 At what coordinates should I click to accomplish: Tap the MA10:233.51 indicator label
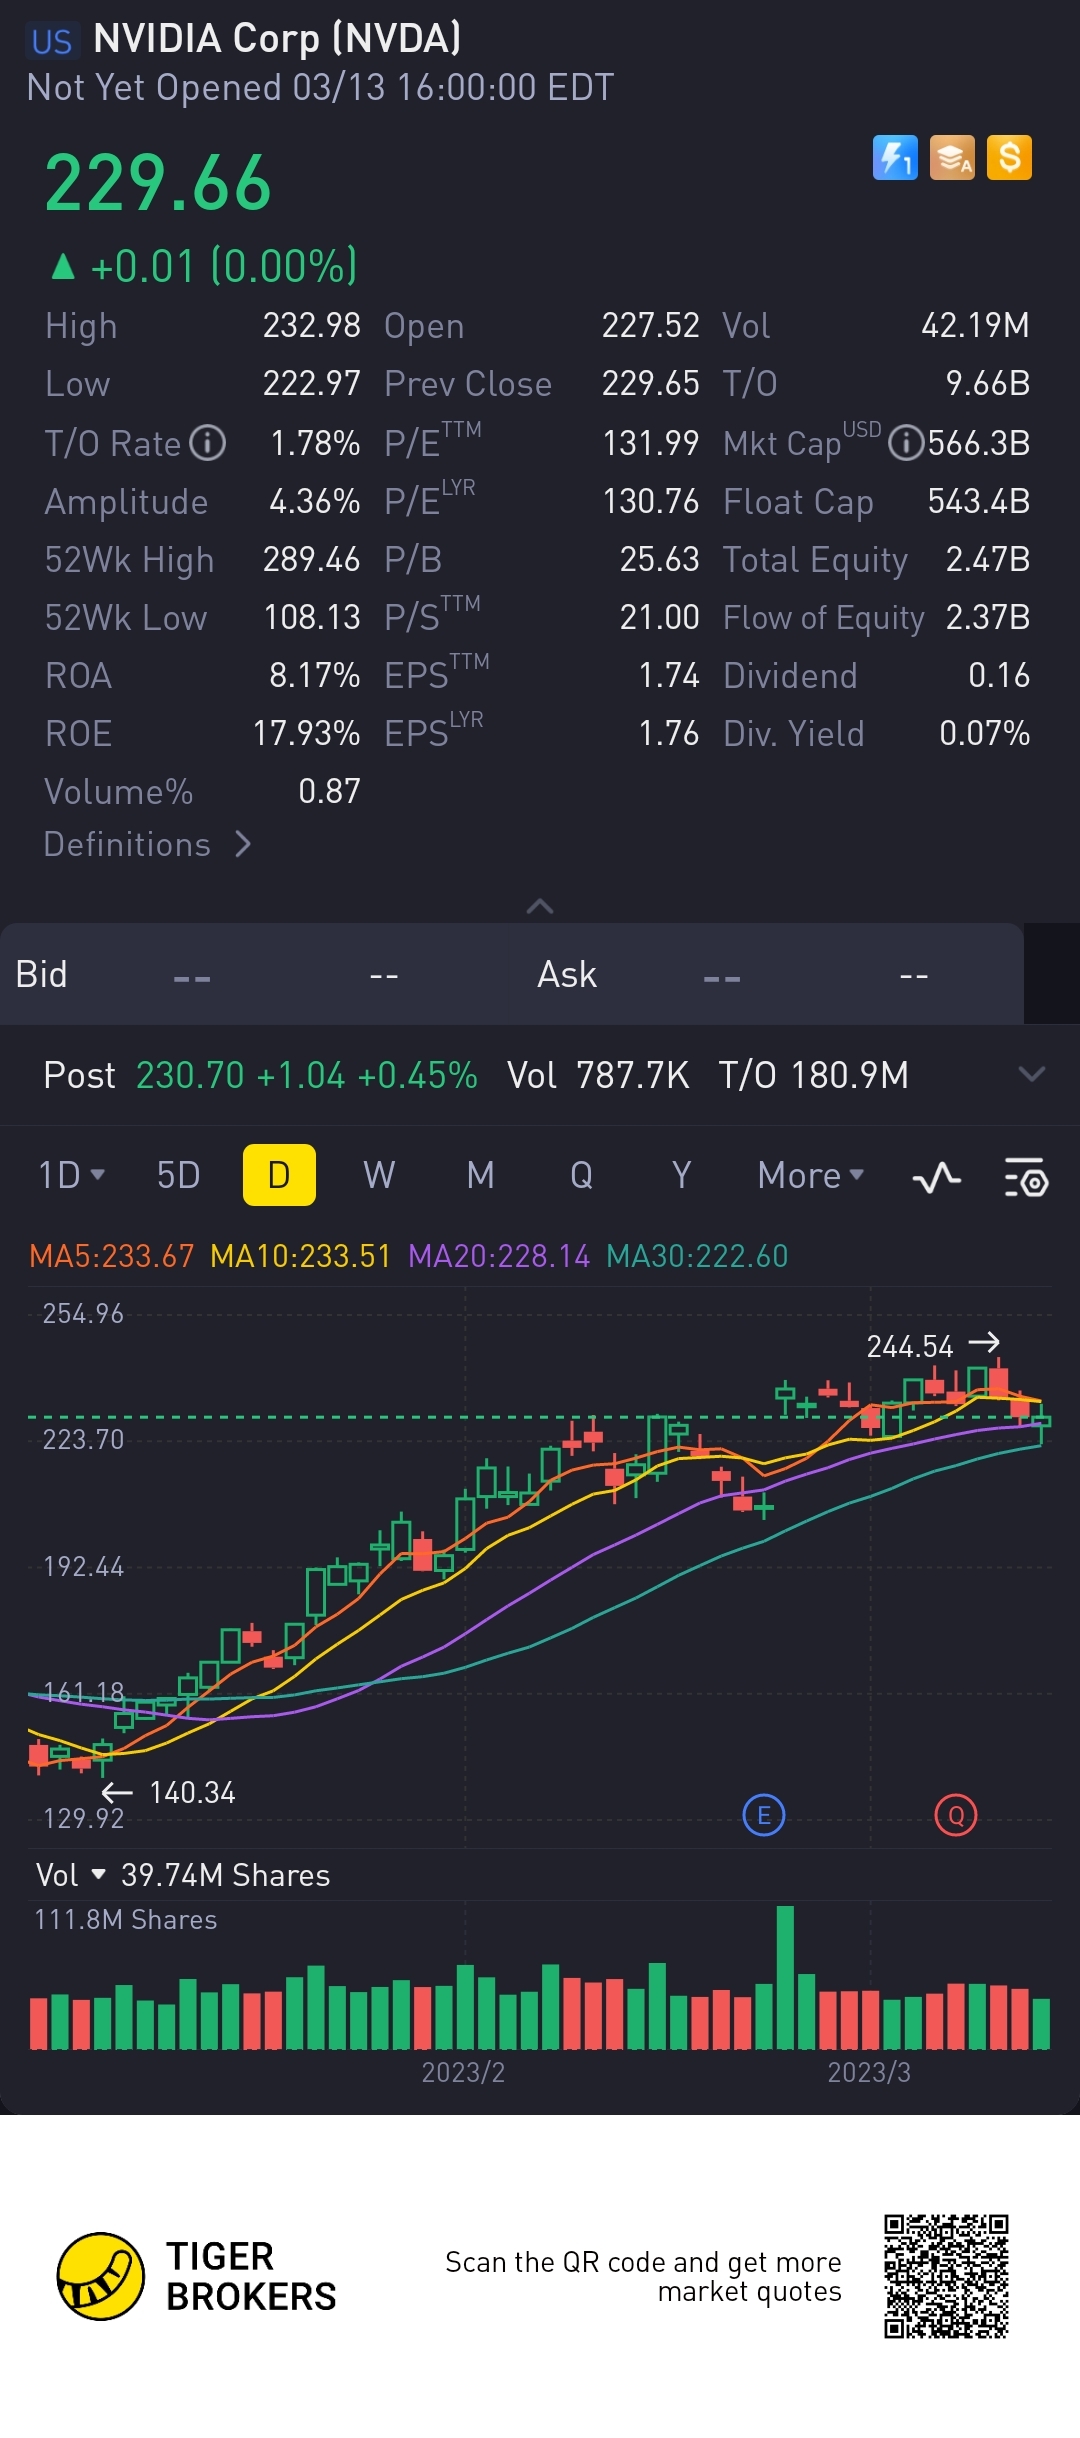click(x=301, y=1256)
